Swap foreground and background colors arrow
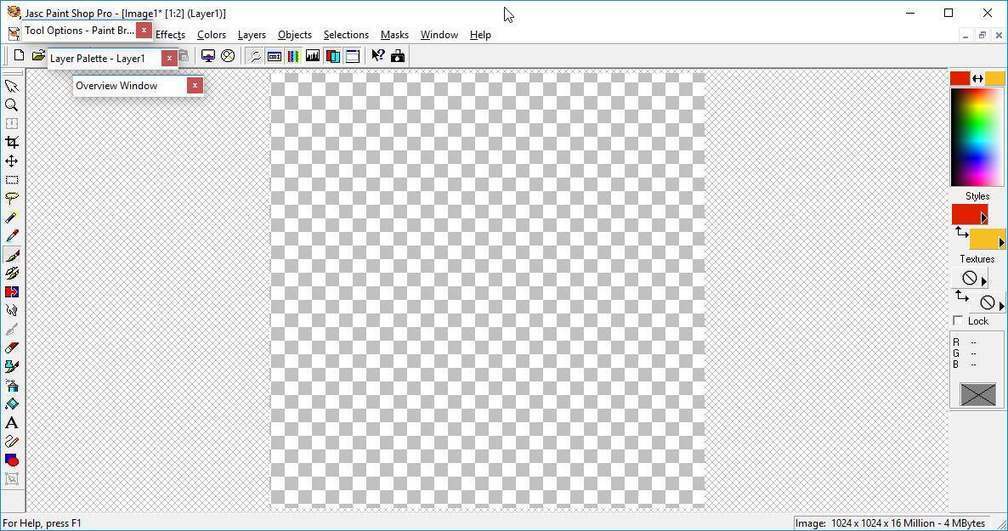The width and height of the screenshot is (1008, 531). click(x=977, y=78)
